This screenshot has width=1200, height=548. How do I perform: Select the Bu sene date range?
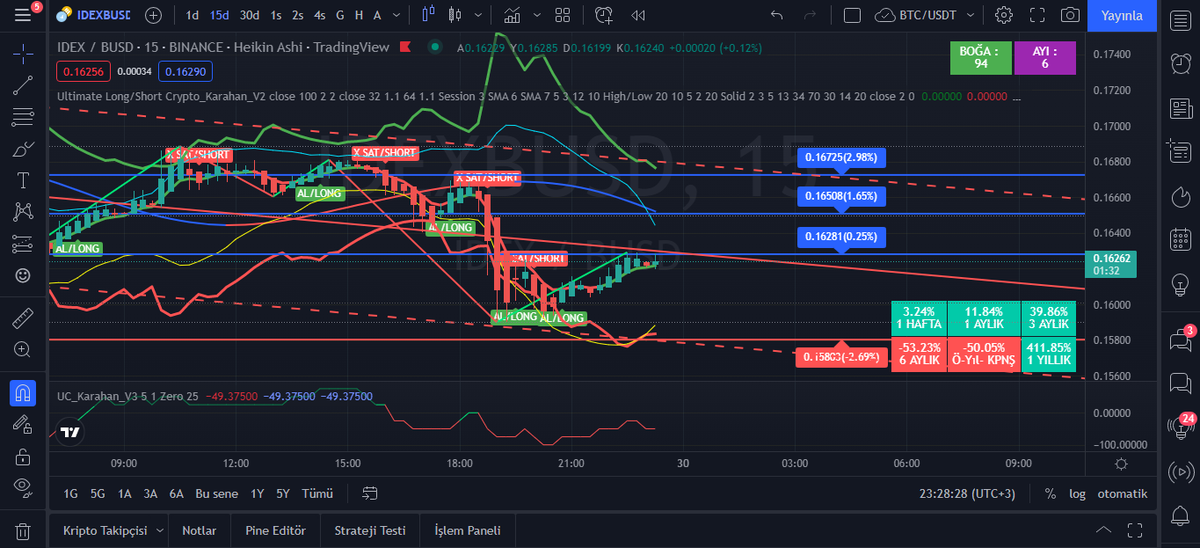(x=217, y=494)
